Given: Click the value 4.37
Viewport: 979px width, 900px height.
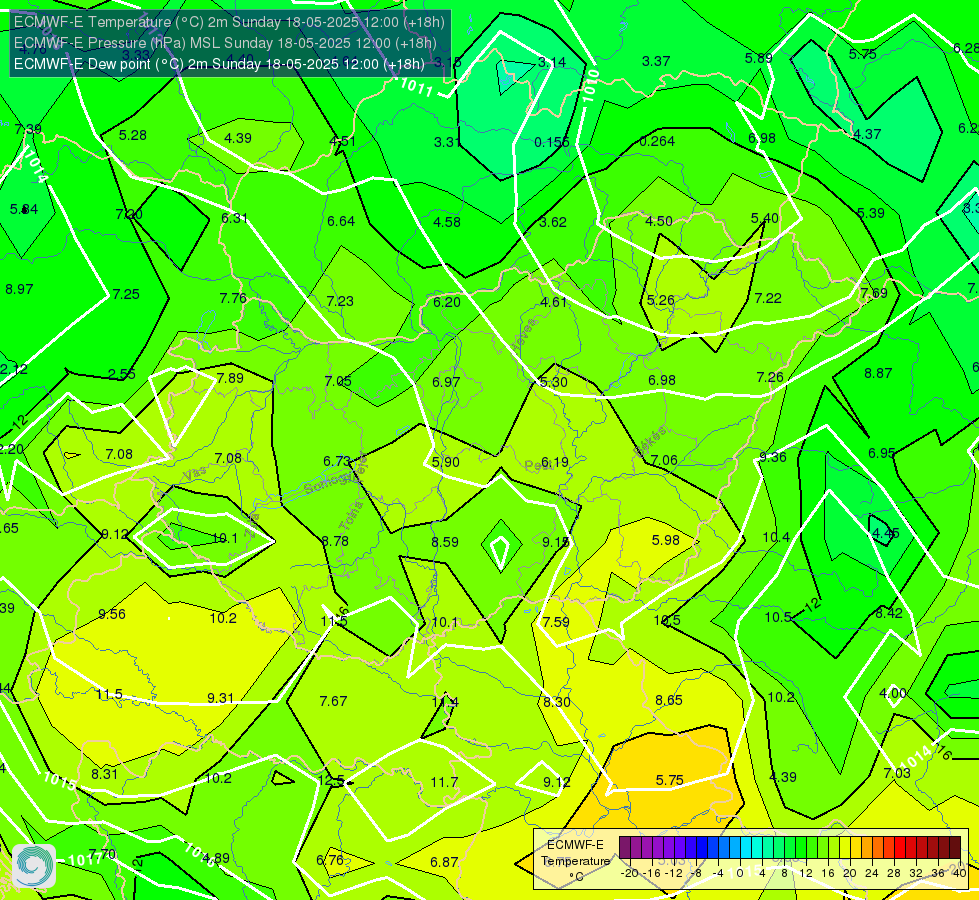Looking at the screenshot, I should coord(867,134).
